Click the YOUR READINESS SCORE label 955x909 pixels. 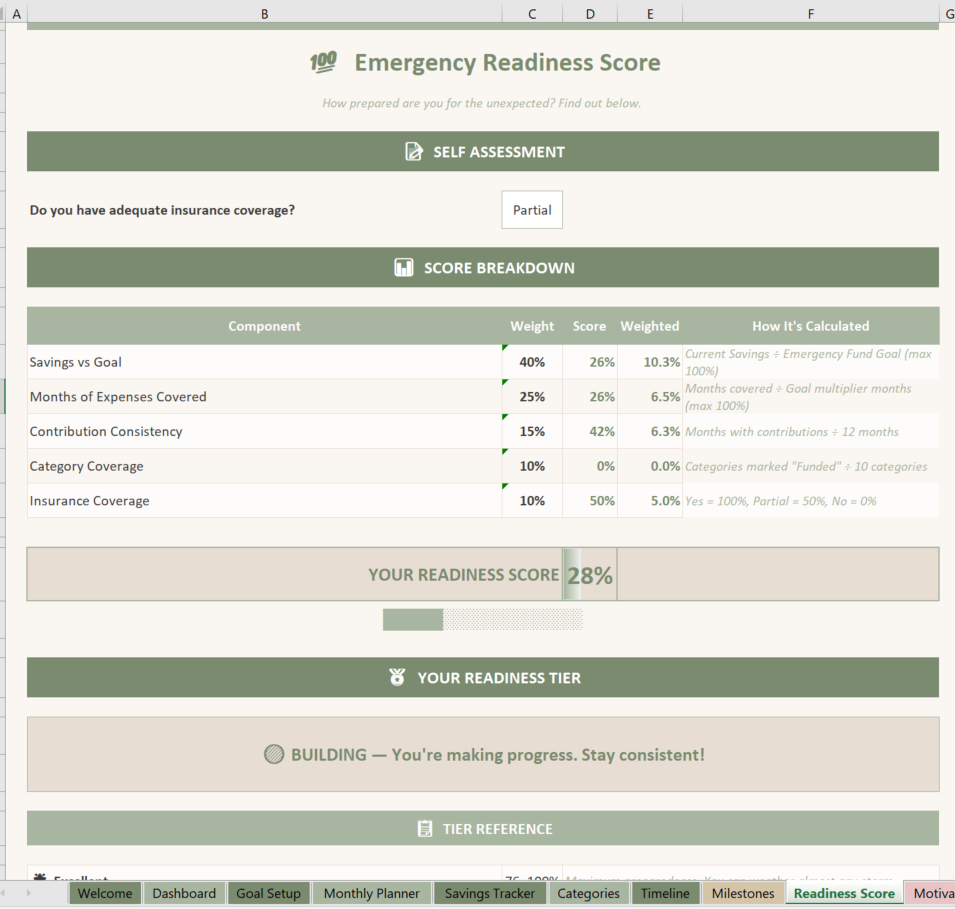[x=463, y=575]
